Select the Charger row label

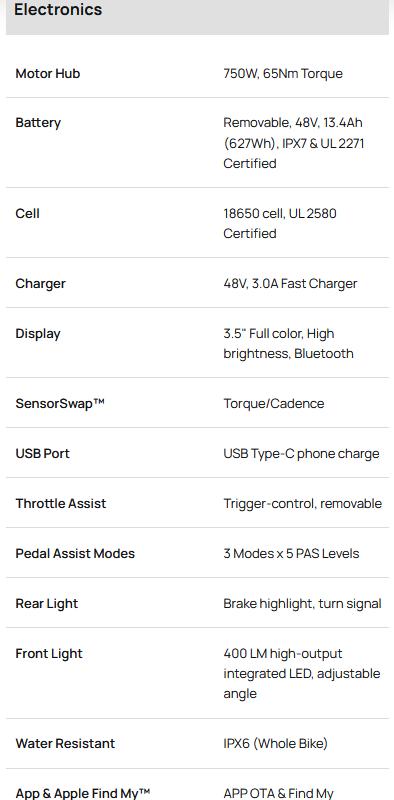pos(40,284)
